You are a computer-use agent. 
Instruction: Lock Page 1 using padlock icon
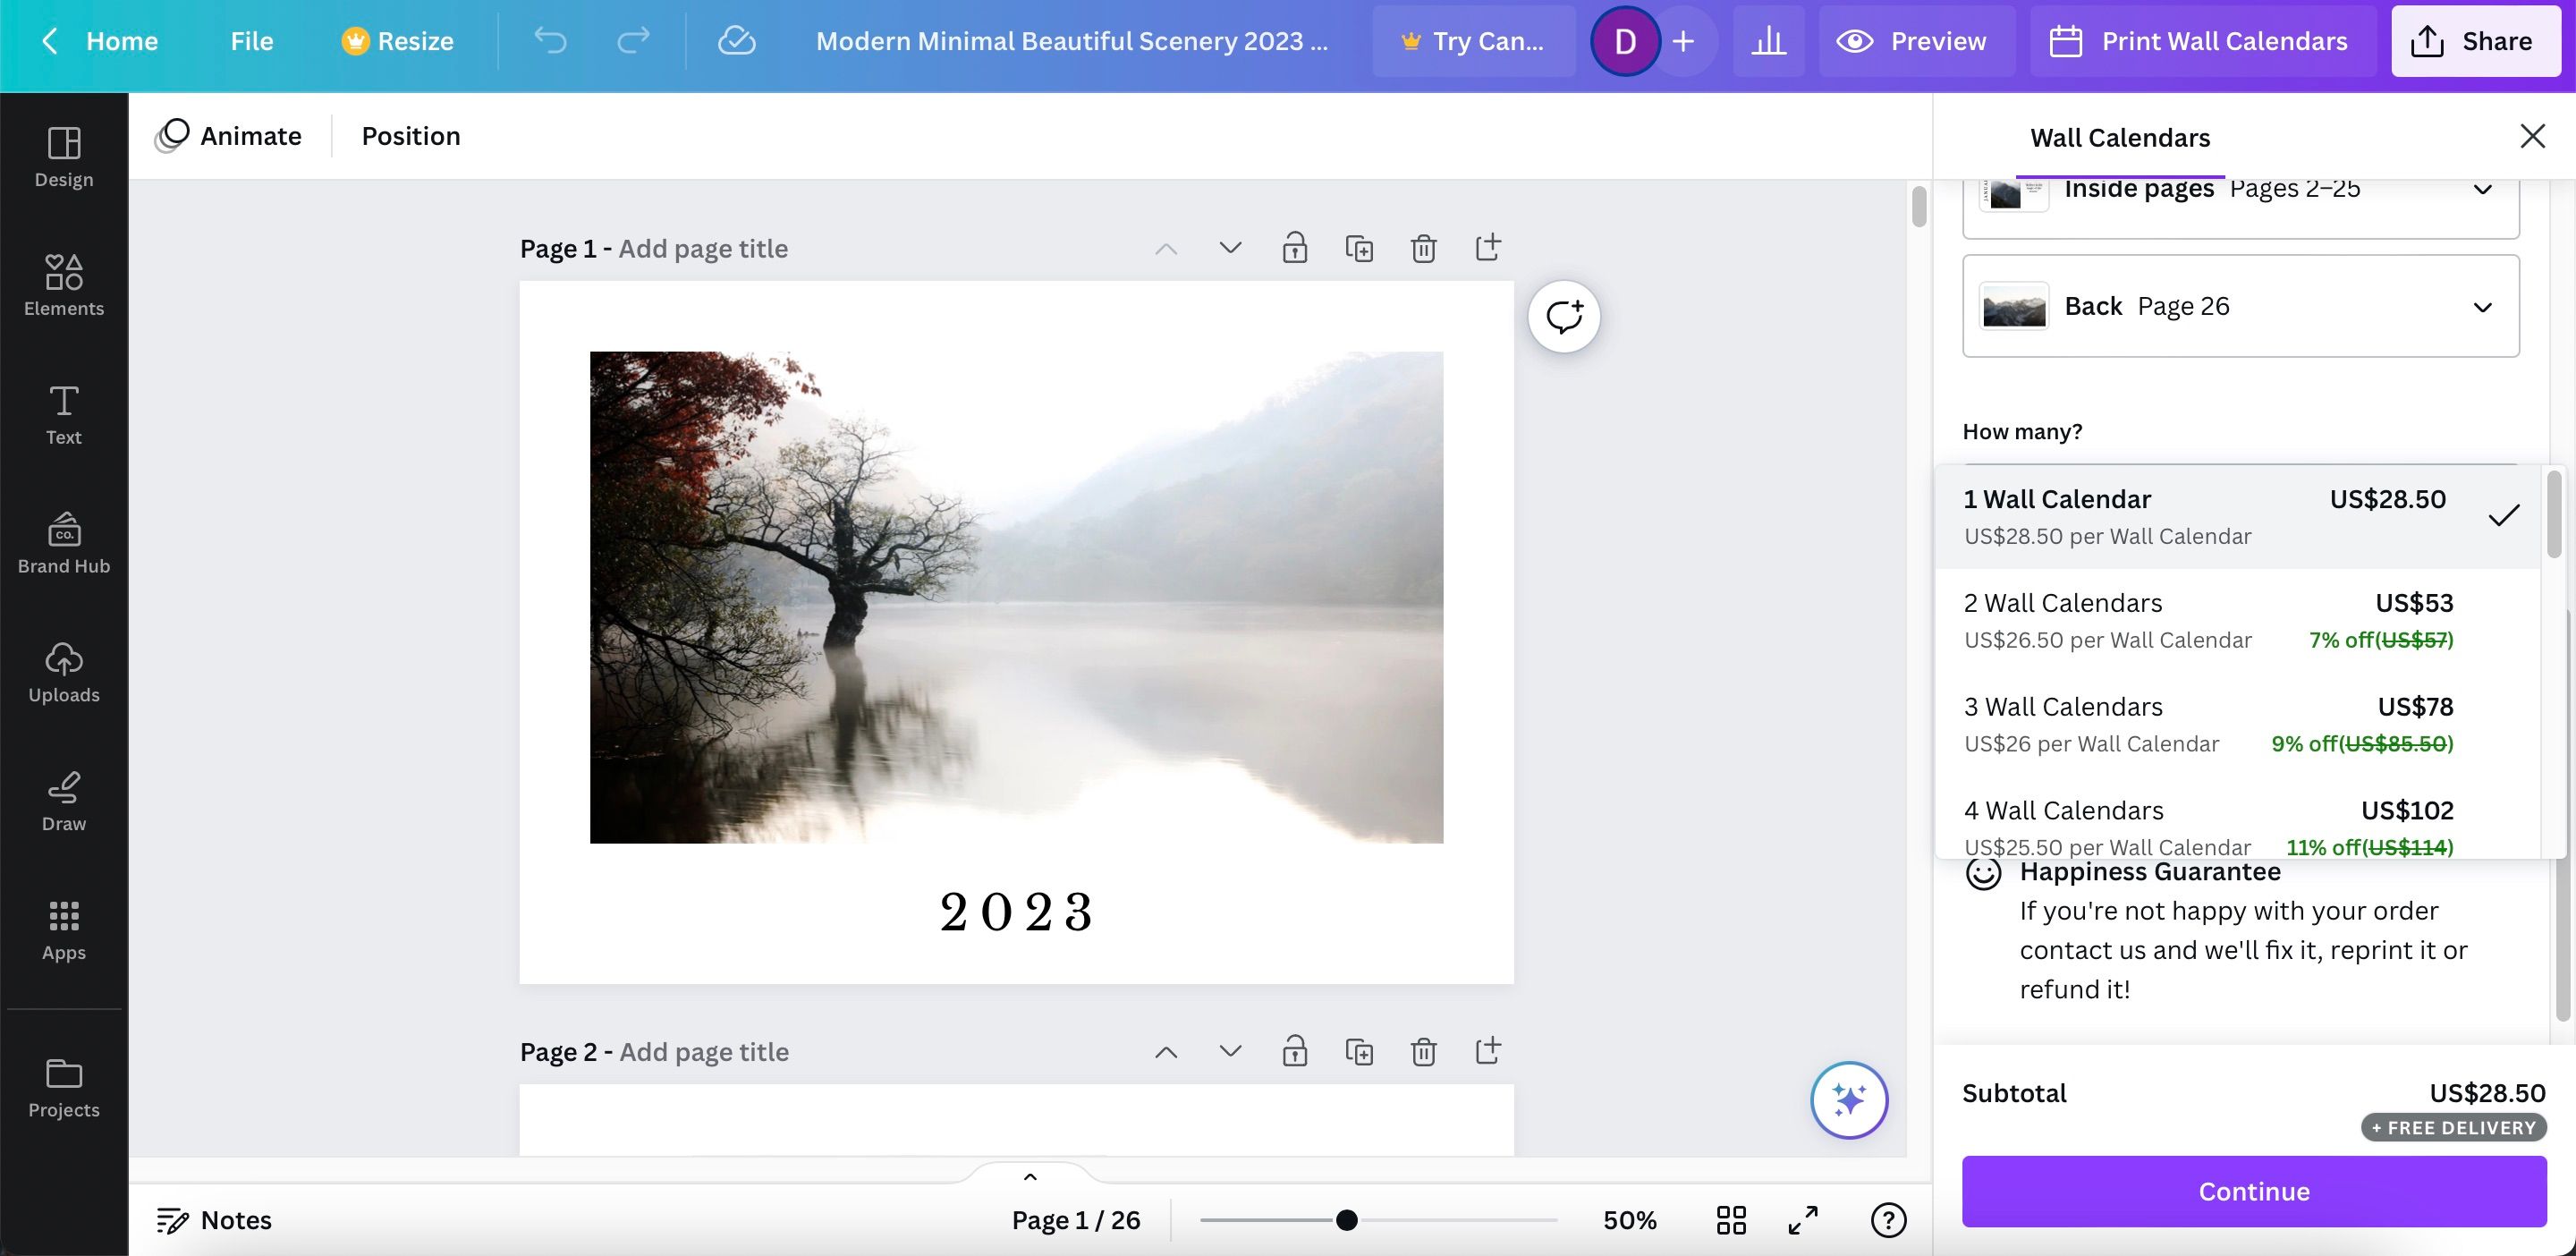(1295, 248)
